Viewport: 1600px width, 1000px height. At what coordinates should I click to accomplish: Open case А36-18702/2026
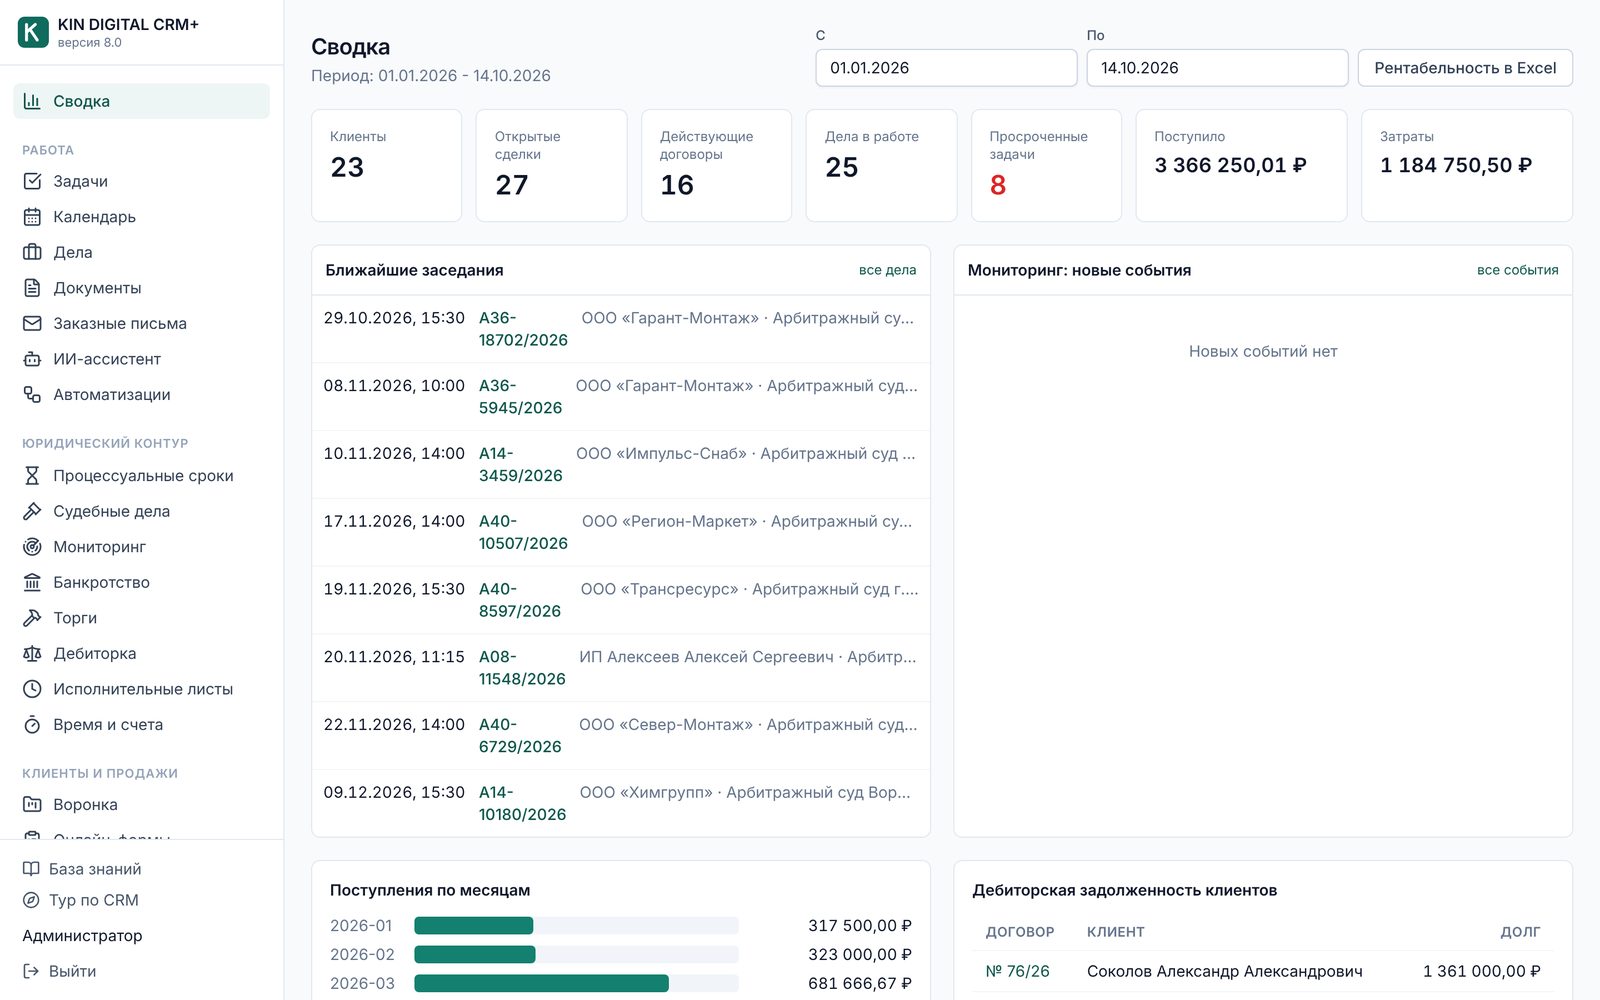click(x=523, y=329)
